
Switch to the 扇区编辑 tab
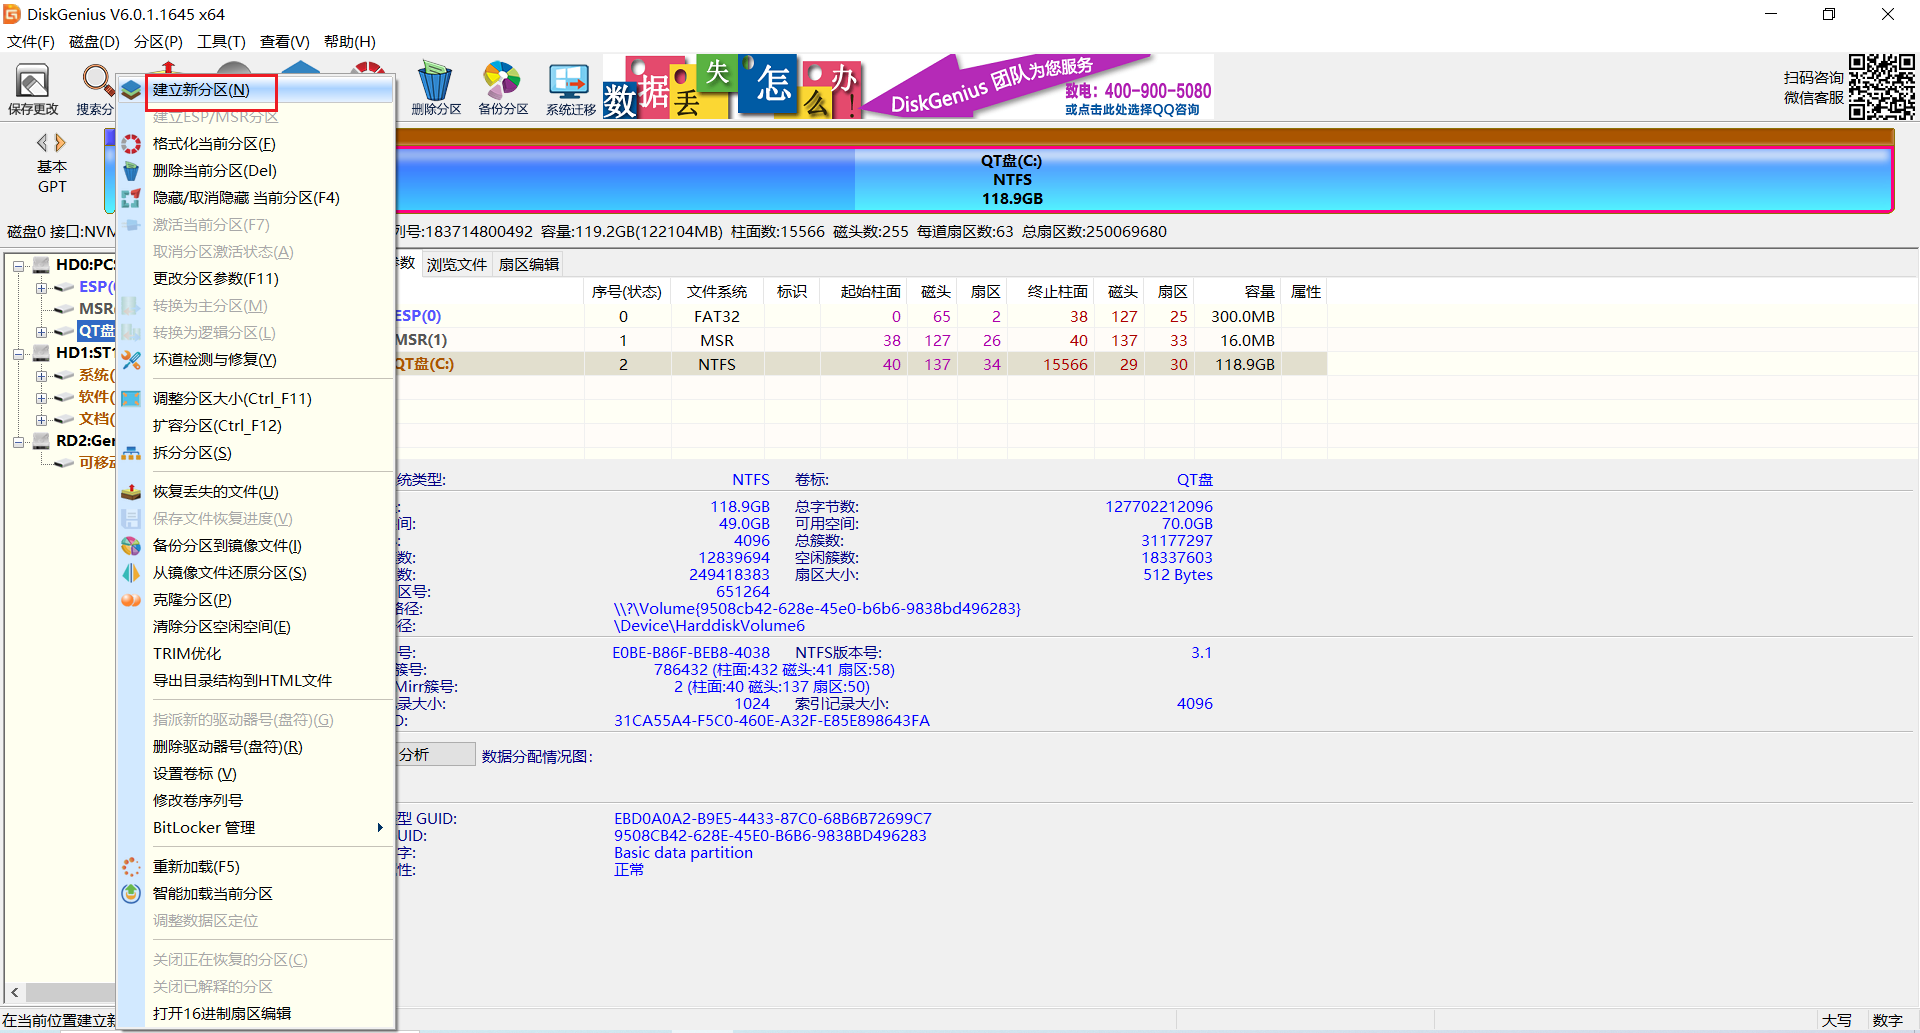tap(529, 264)
